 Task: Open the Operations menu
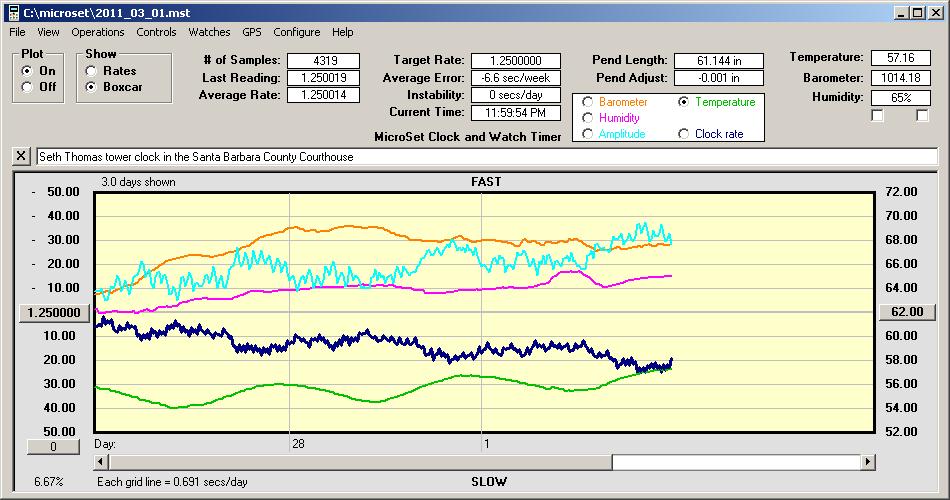pyautogui.click(x=98, y=32)
